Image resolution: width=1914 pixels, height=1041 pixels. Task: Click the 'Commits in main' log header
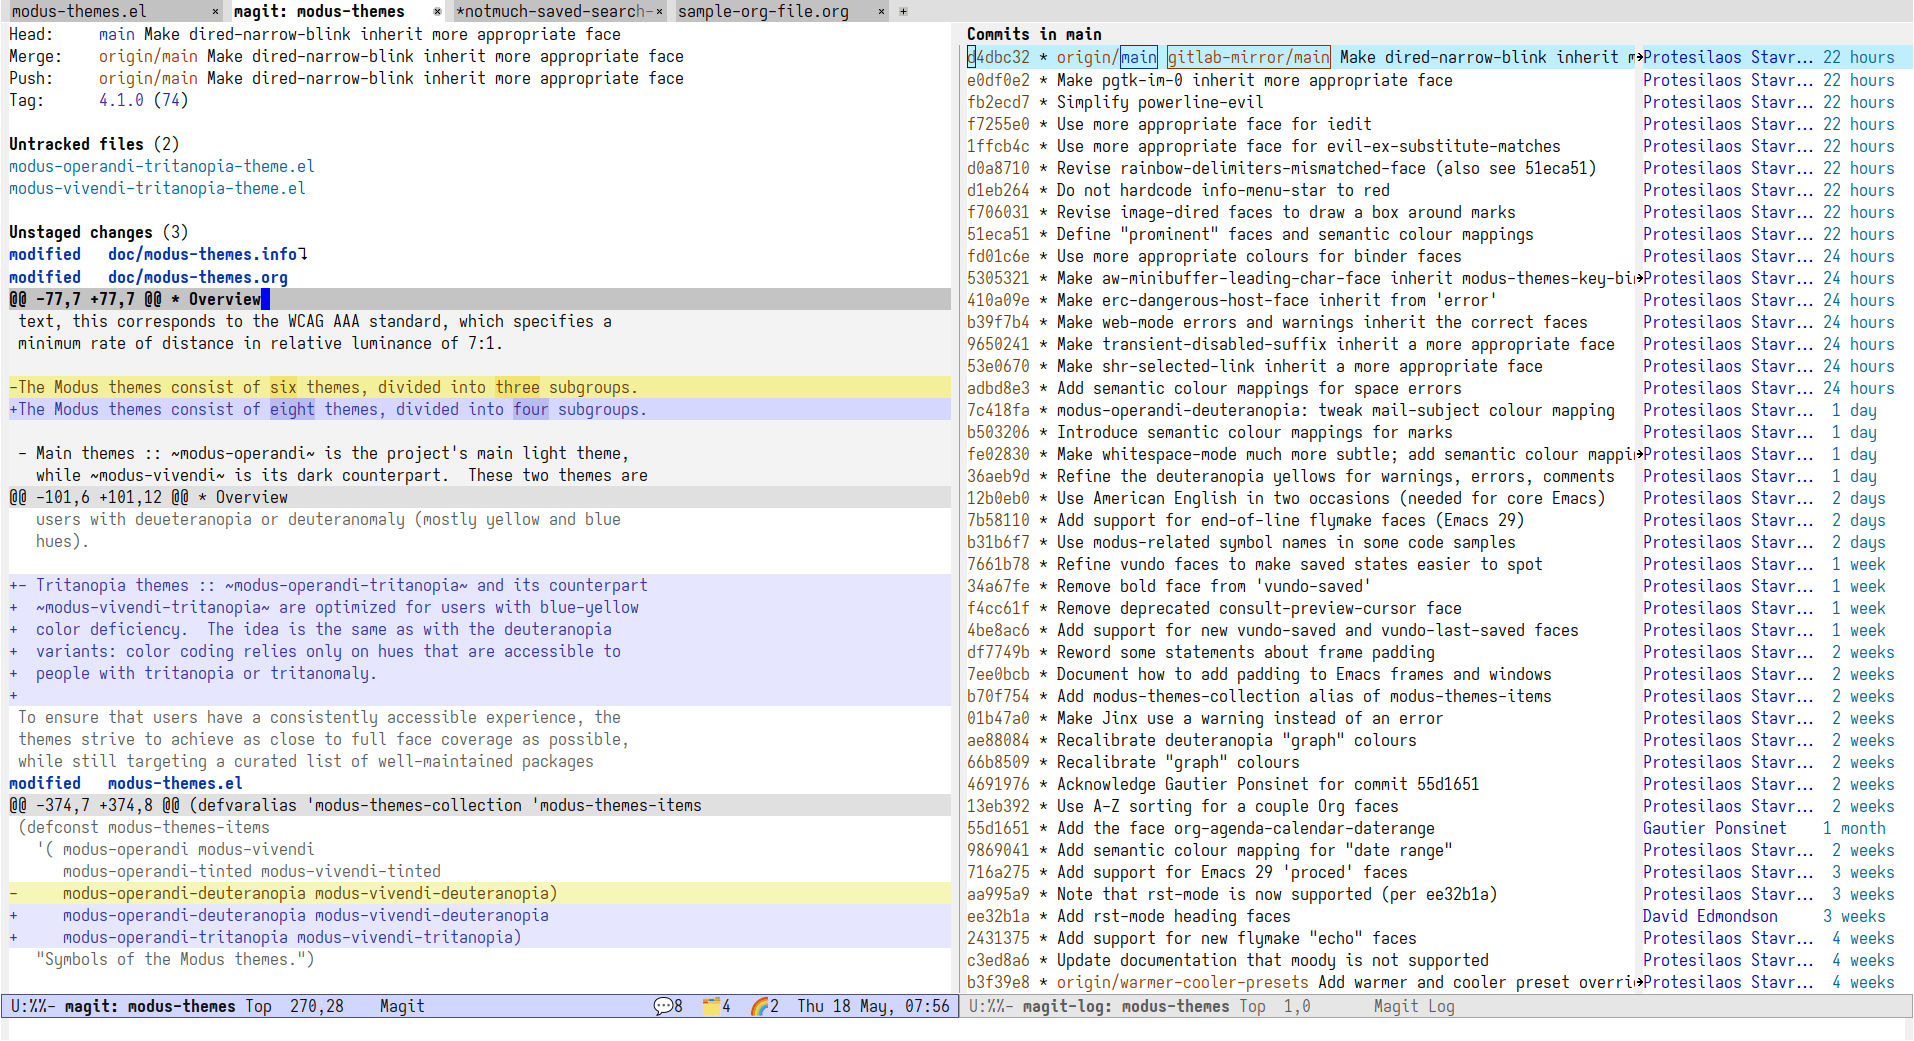[1034, 34]
